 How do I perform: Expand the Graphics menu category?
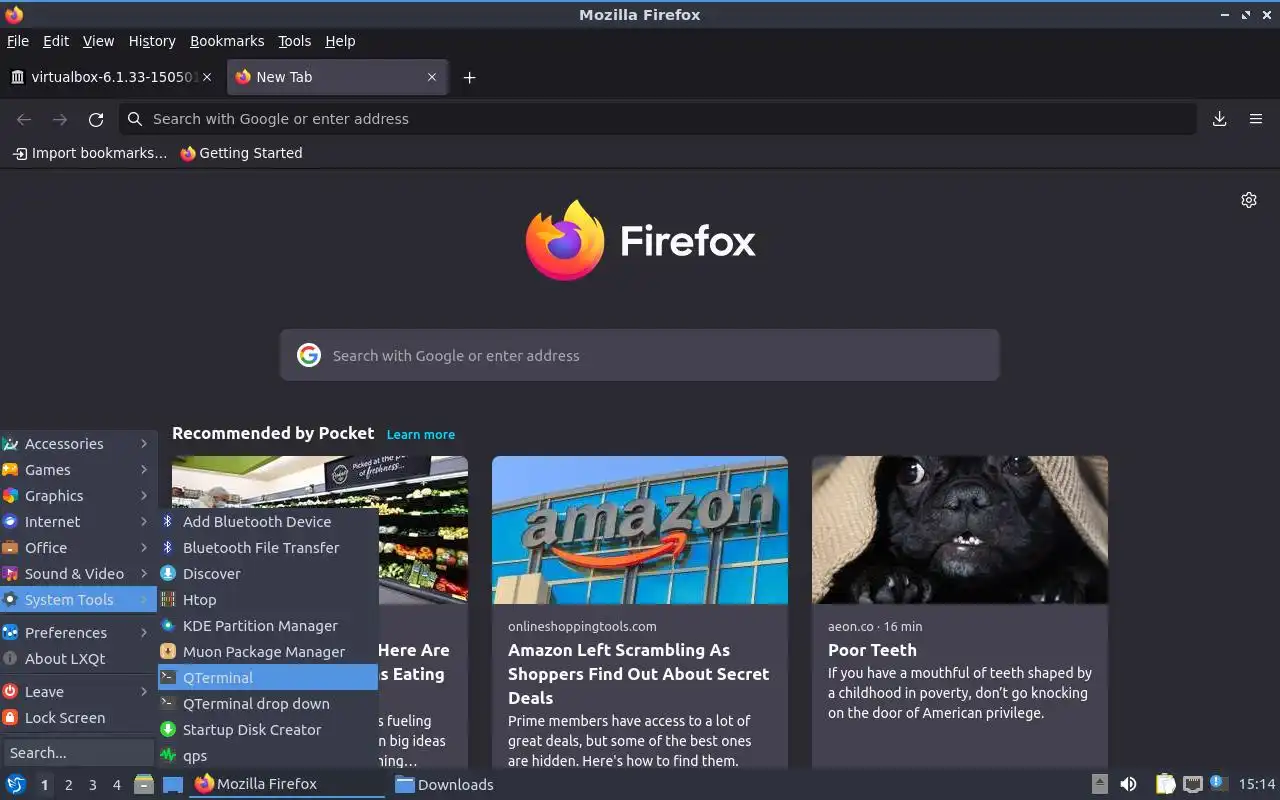tap(78, 495)
